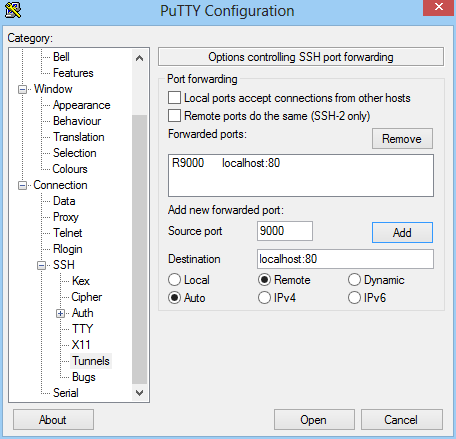Choose the Auto address family radio button
The height and width of the screenshot is (439, 456).
(x=174, y=298)
